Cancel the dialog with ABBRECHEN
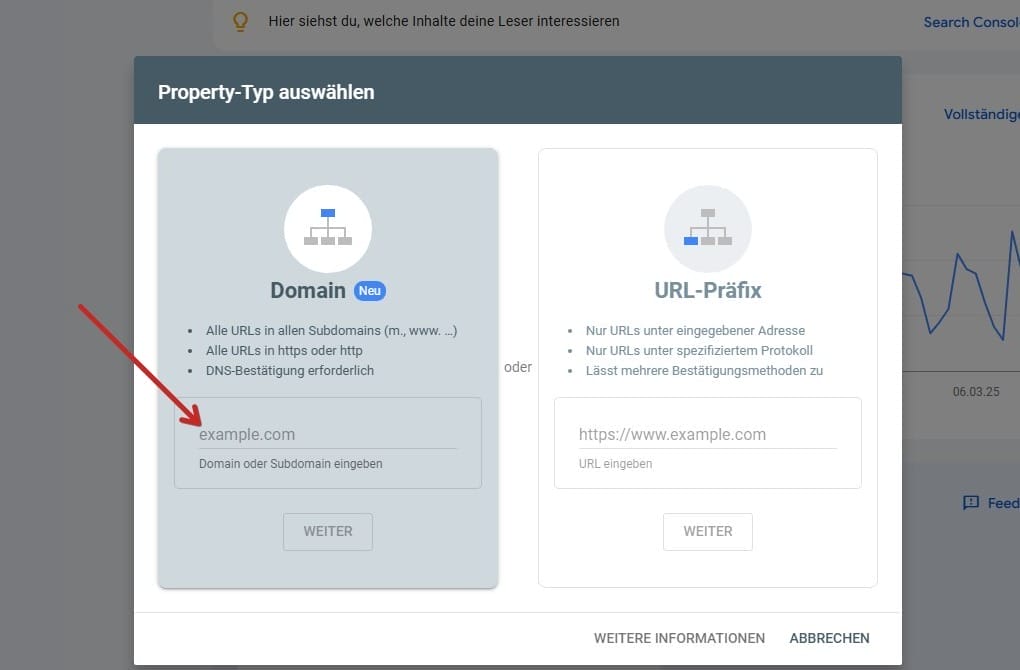The width and height of the screenshot is (1020, 670). [829, 638]
